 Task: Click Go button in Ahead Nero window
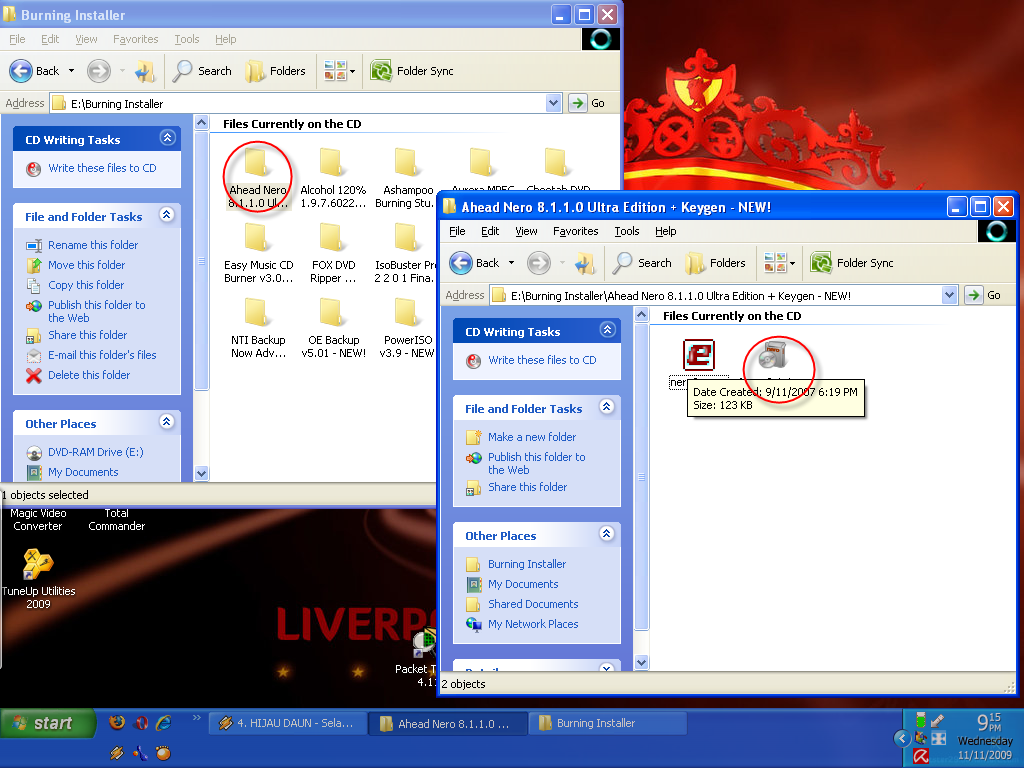click(x=984, y=295)
